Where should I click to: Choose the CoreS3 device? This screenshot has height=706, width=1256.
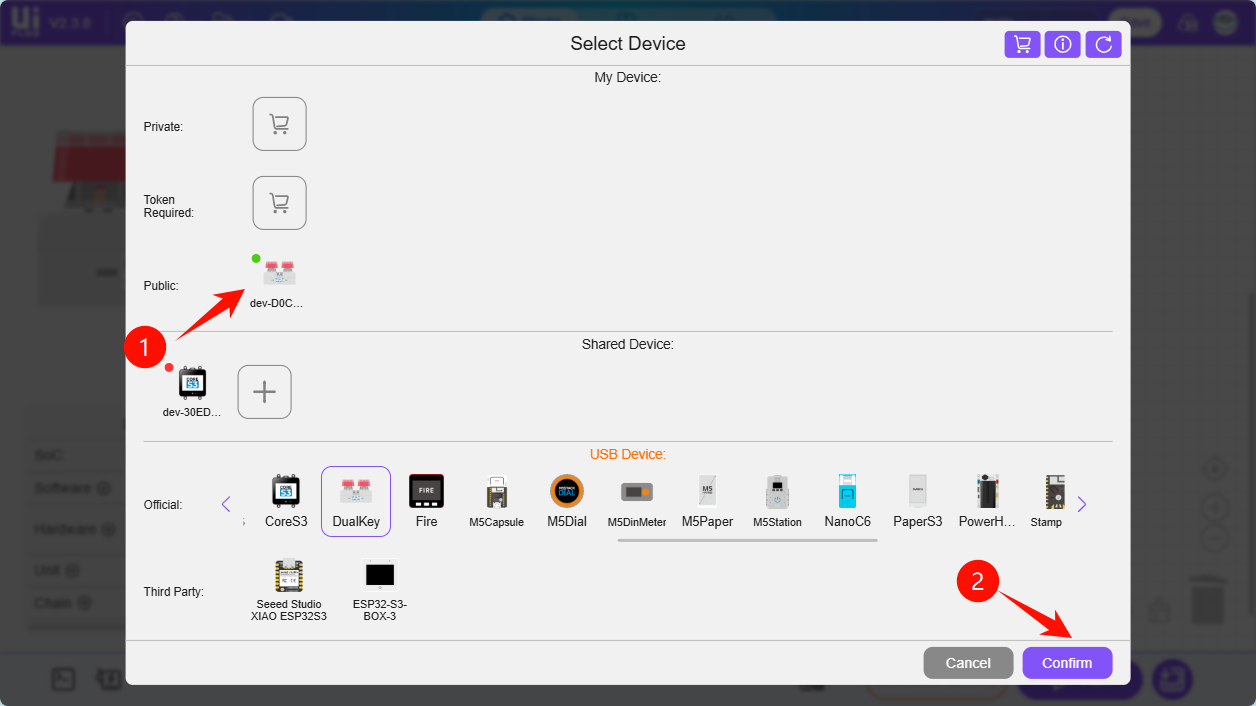pyautogui.click(x=286, y=501)
